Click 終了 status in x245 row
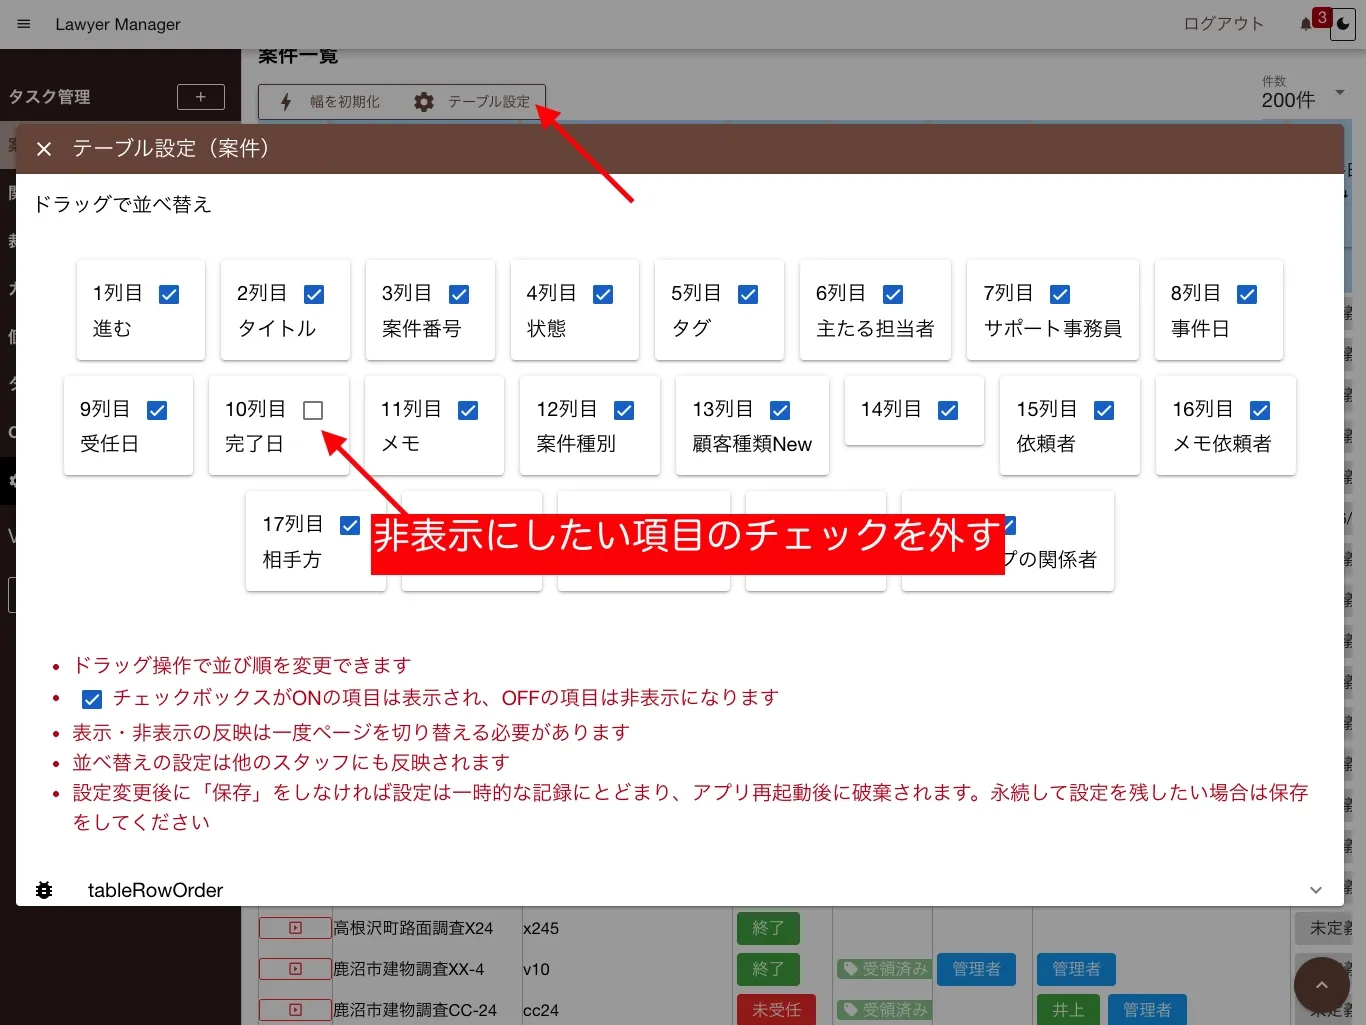1366x1025 pixels. tap(768, 928)
